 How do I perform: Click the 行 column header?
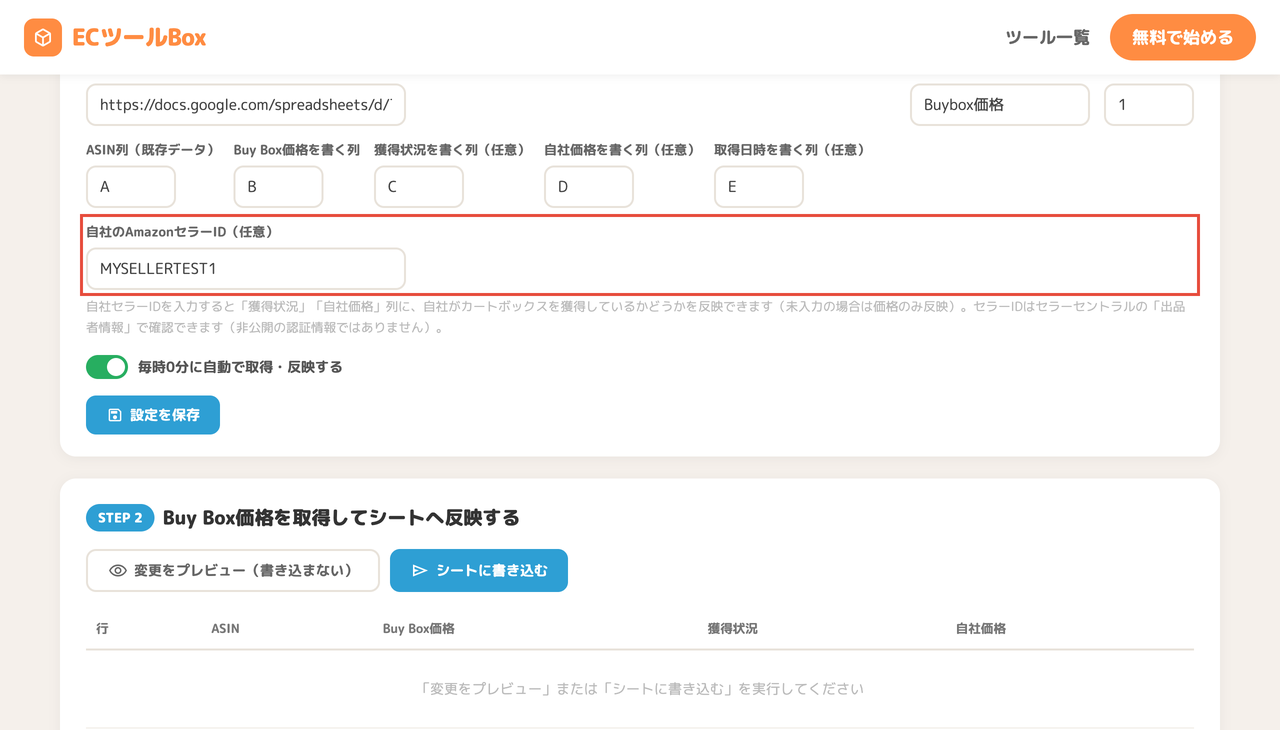click(102, 629)
